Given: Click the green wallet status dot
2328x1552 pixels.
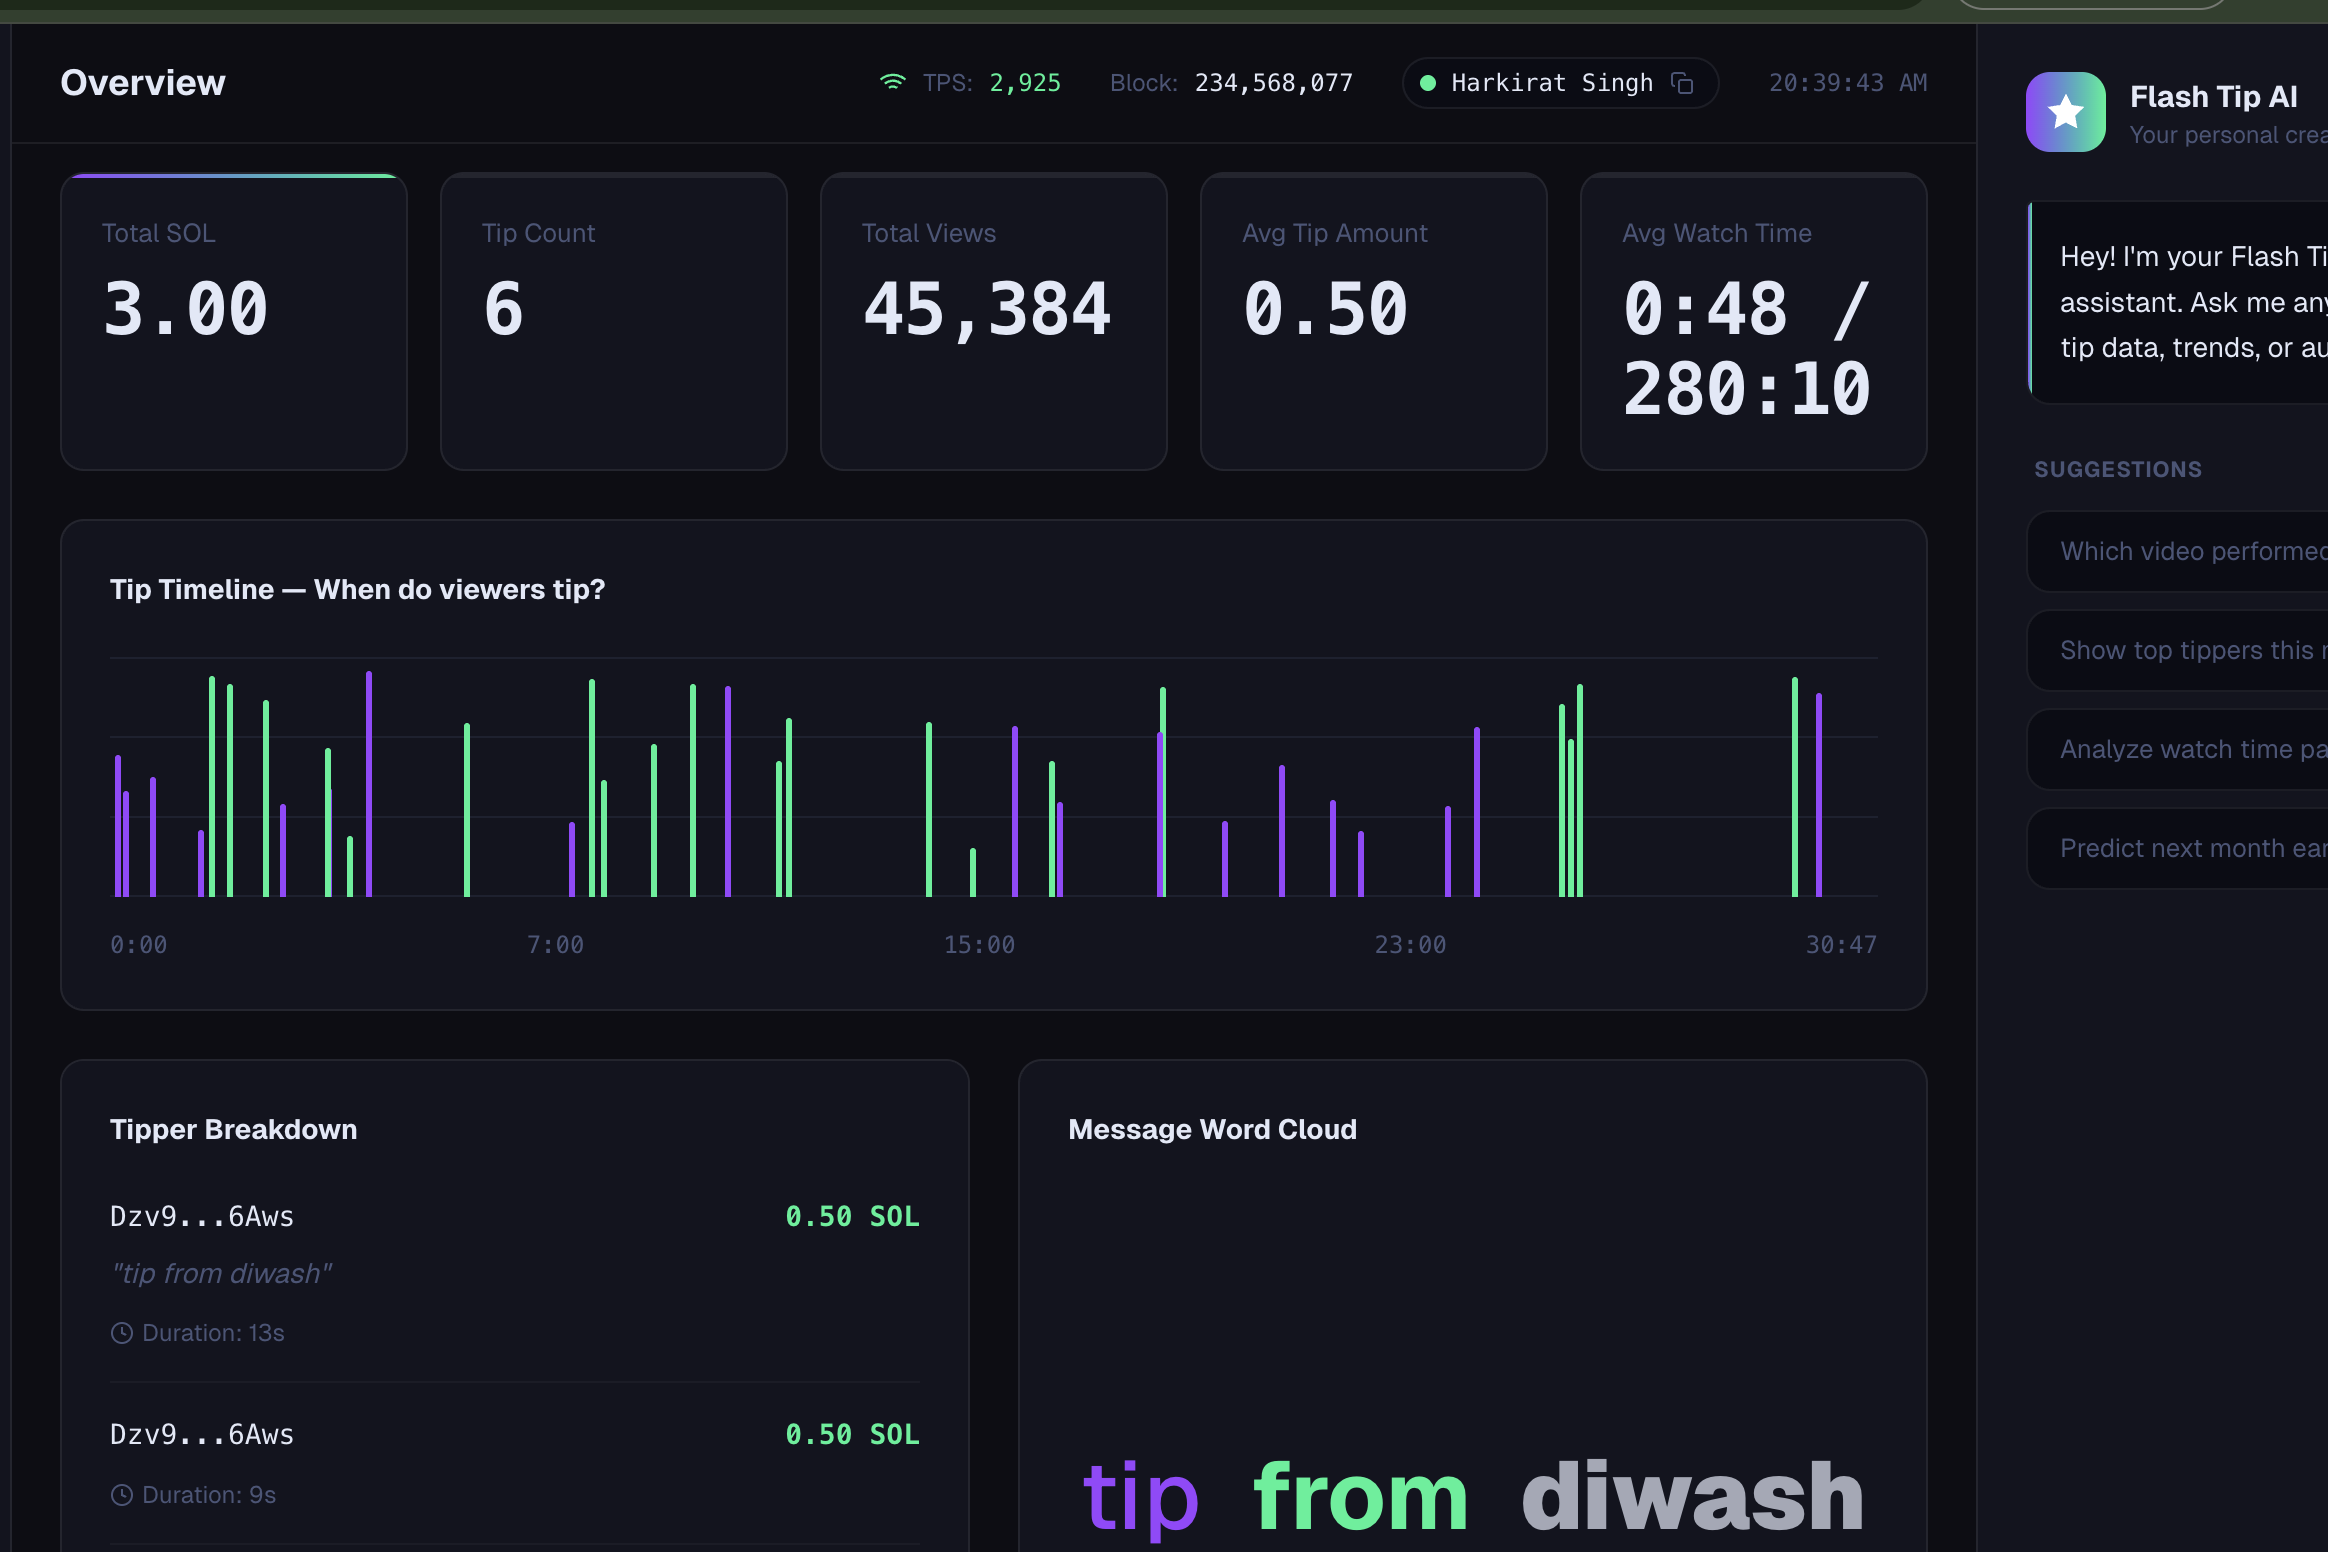Looking at the screenshot, I should tap(1428, 83).
